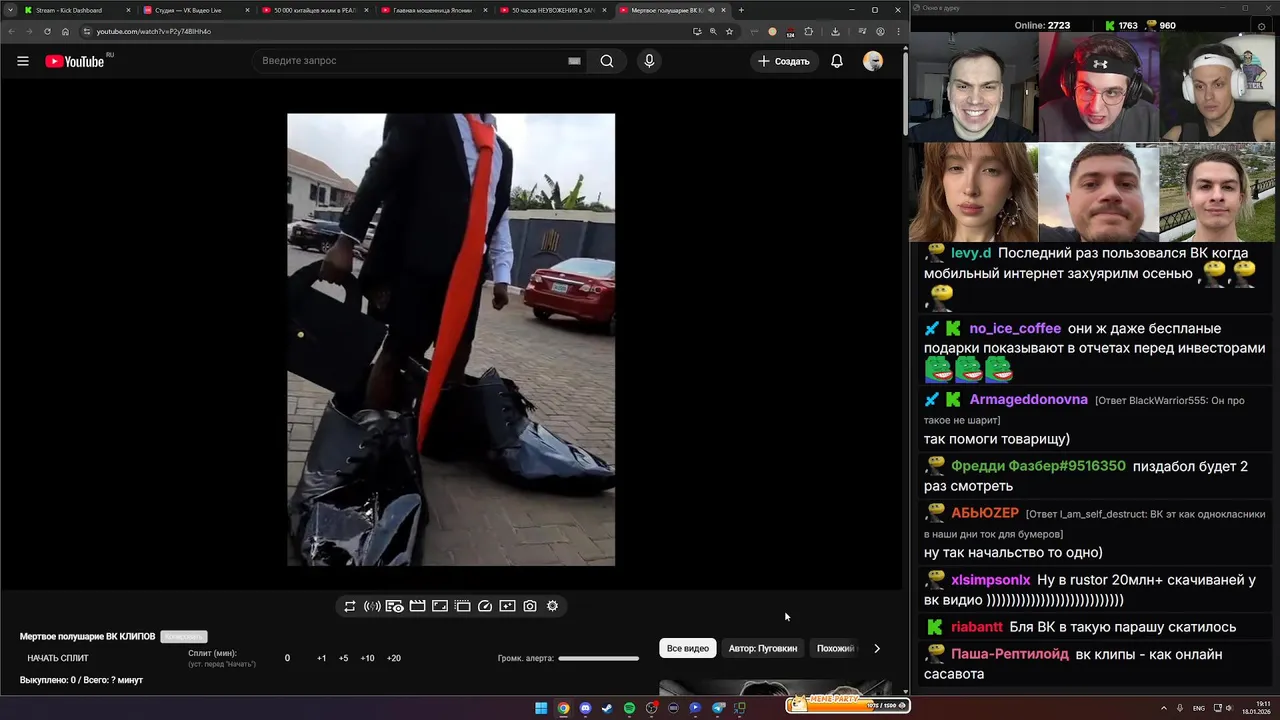Open the Windows Start menu
1280x720 pixels.
tap(541, 708)
